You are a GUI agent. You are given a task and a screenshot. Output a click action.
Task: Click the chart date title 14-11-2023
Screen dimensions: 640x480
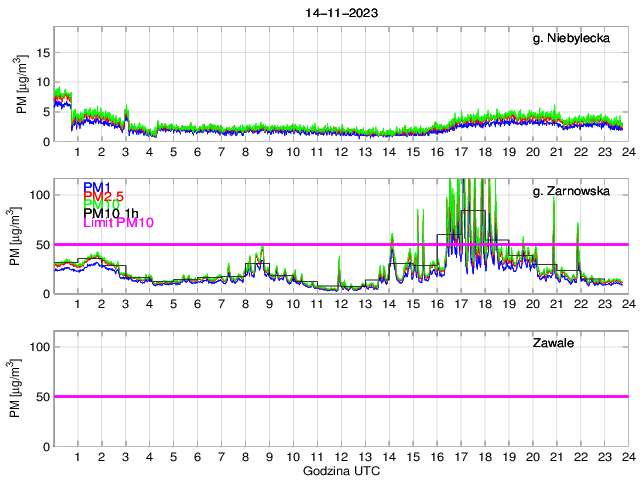pyautogui.click(x=340, y=12)
